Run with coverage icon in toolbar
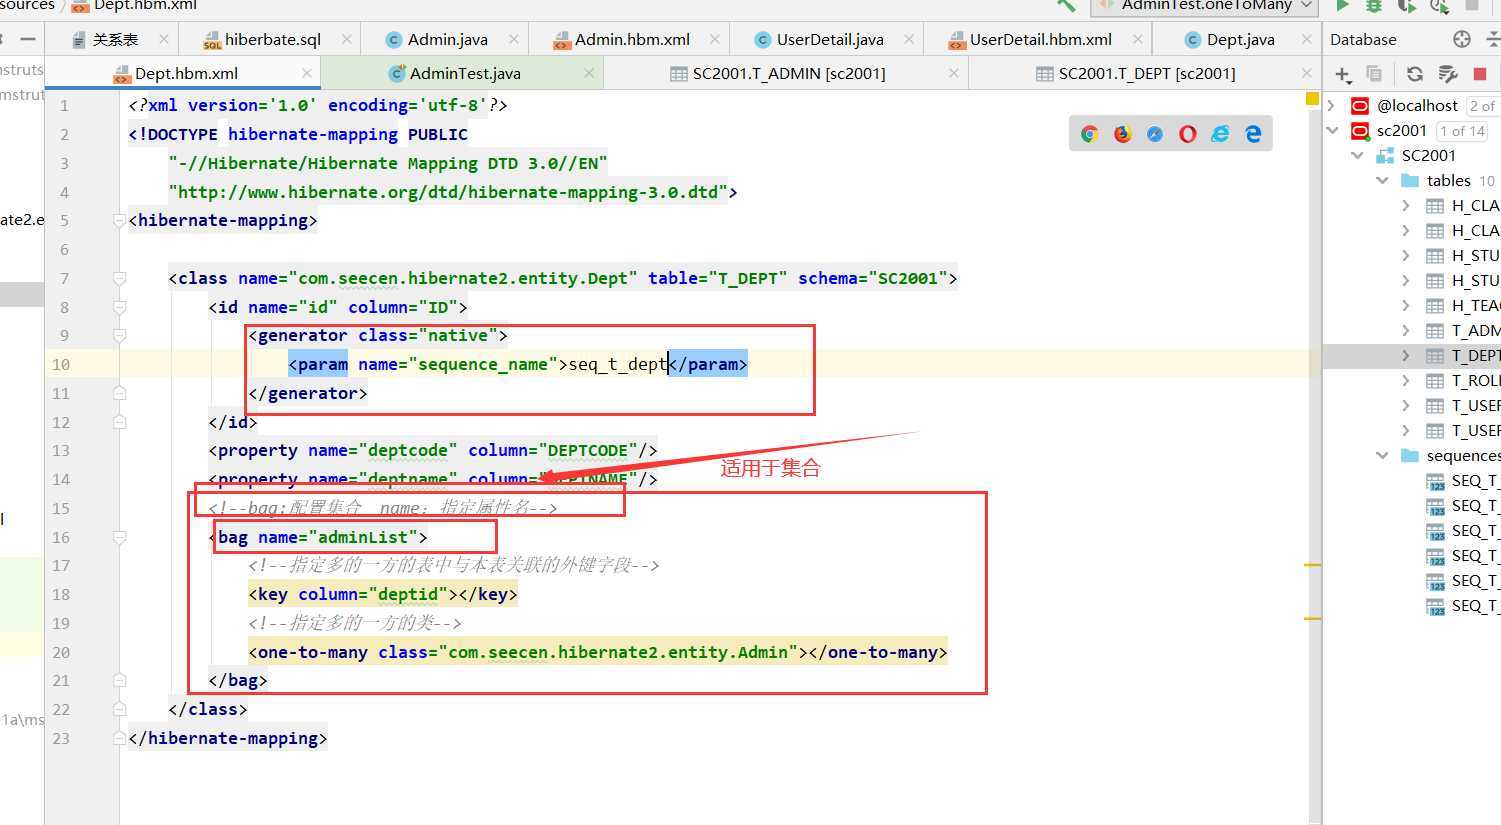Screen dimensions: 1501x825 pyautogui.click(x=1407, y=5)
